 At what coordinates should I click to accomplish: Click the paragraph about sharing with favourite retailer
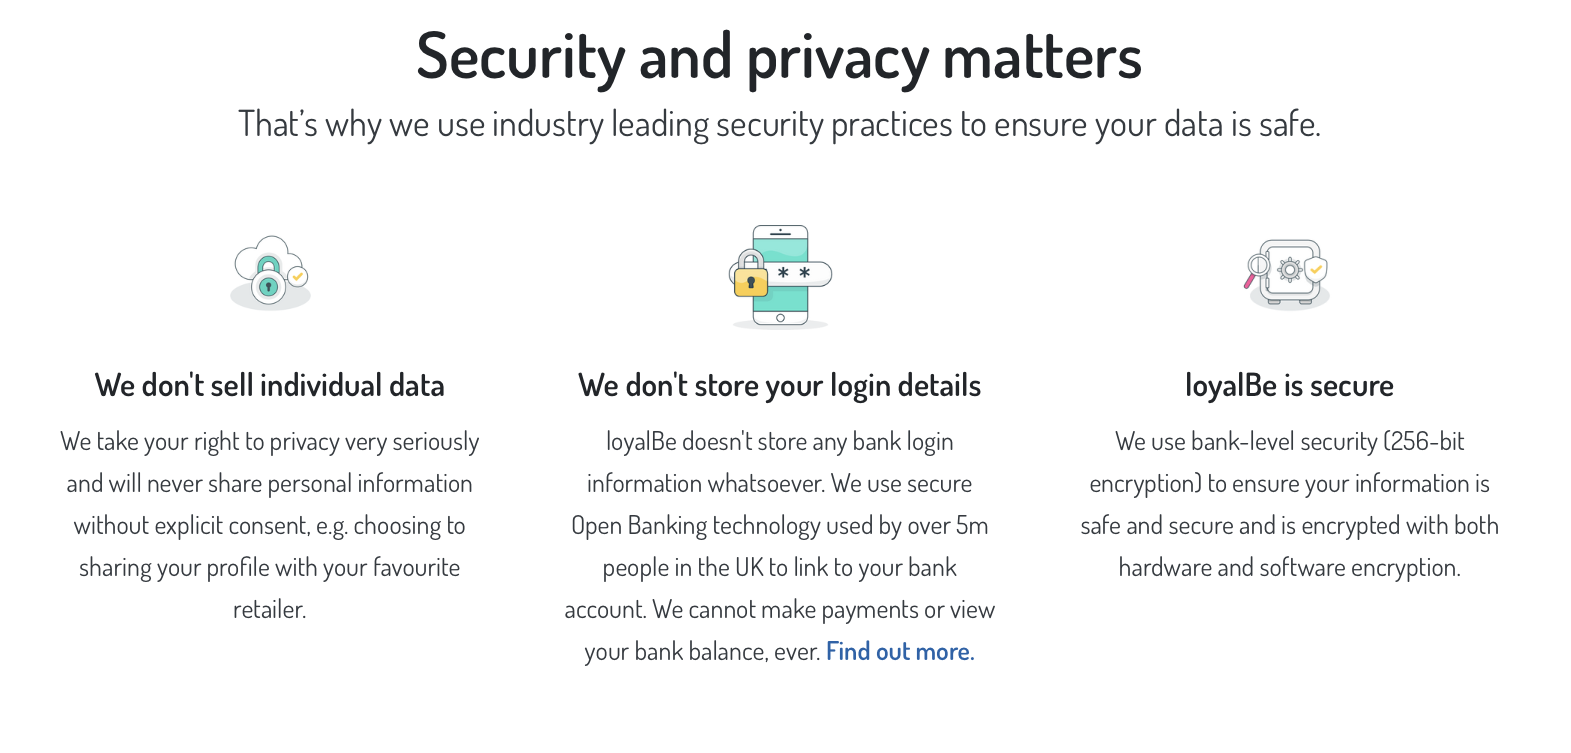(270, 525)
